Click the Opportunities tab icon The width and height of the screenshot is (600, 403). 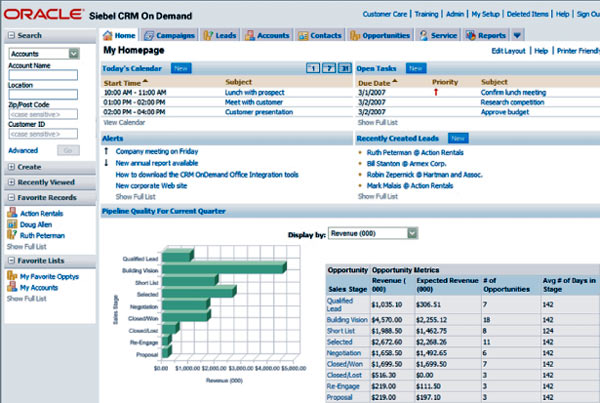[355, 36]
